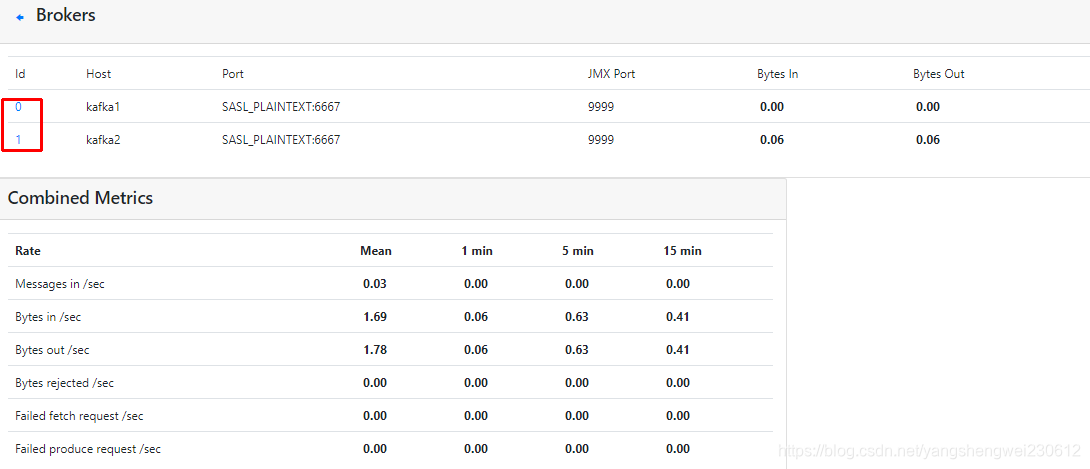Click the Brokers page heading
This screenshot has width=1090, height=469.
click(66, 15)
